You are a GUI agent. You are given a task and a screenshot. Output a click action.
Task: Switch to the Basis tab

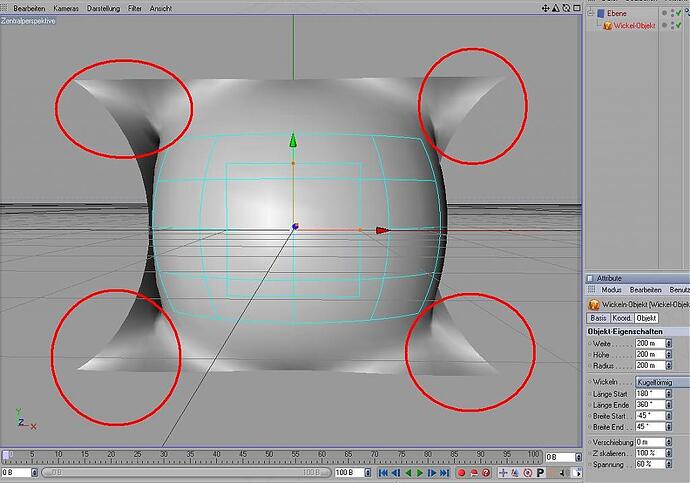tap(598, 318)
